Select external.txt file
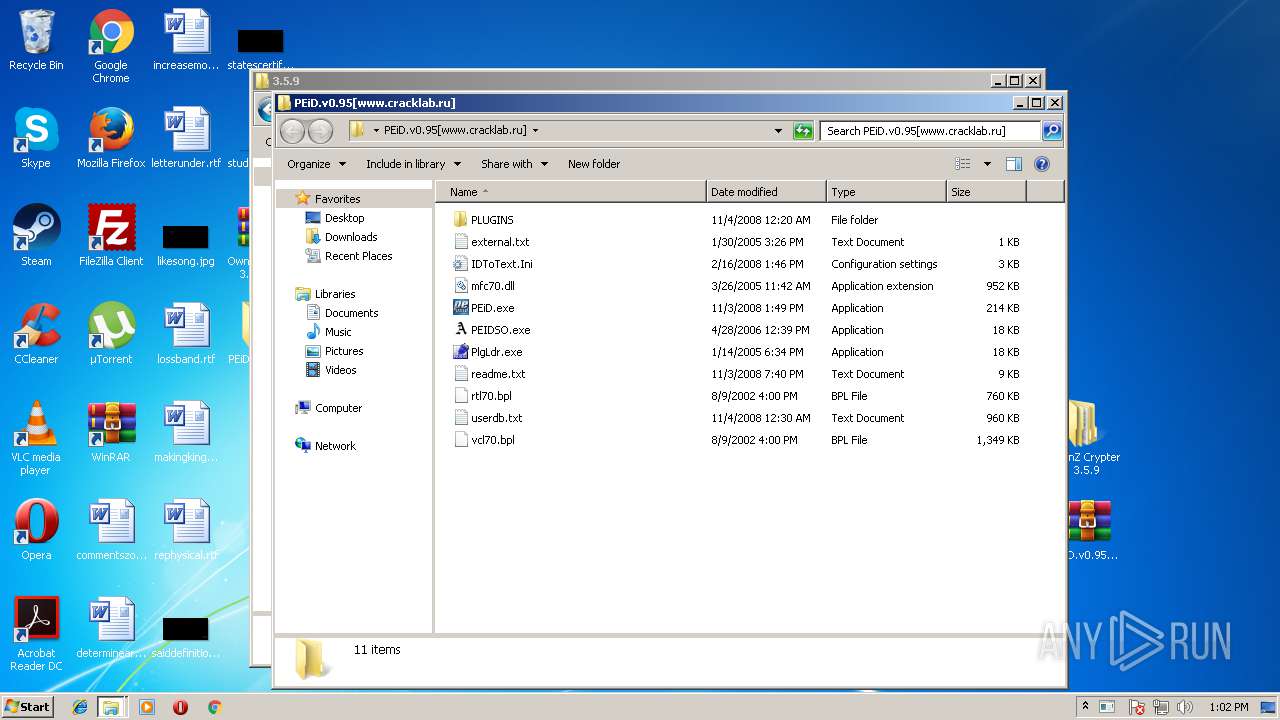 click(500, 242)
